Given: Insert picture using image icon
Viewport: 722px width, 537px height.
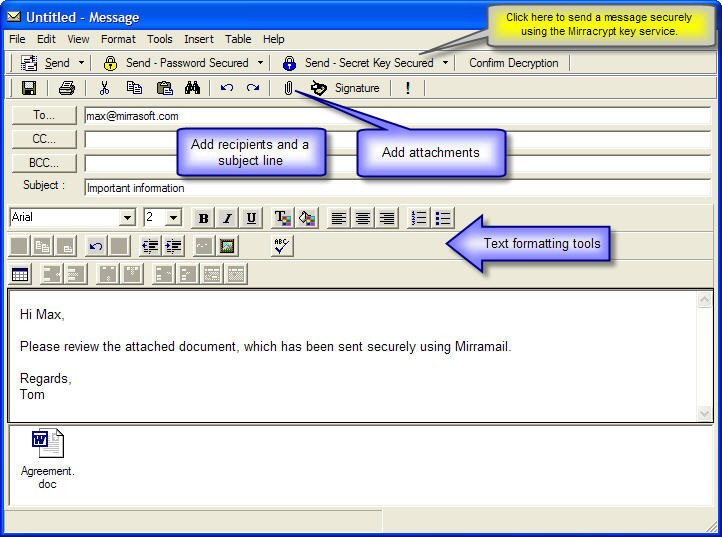Looking at the screenshot, I should tap(227, 246).
